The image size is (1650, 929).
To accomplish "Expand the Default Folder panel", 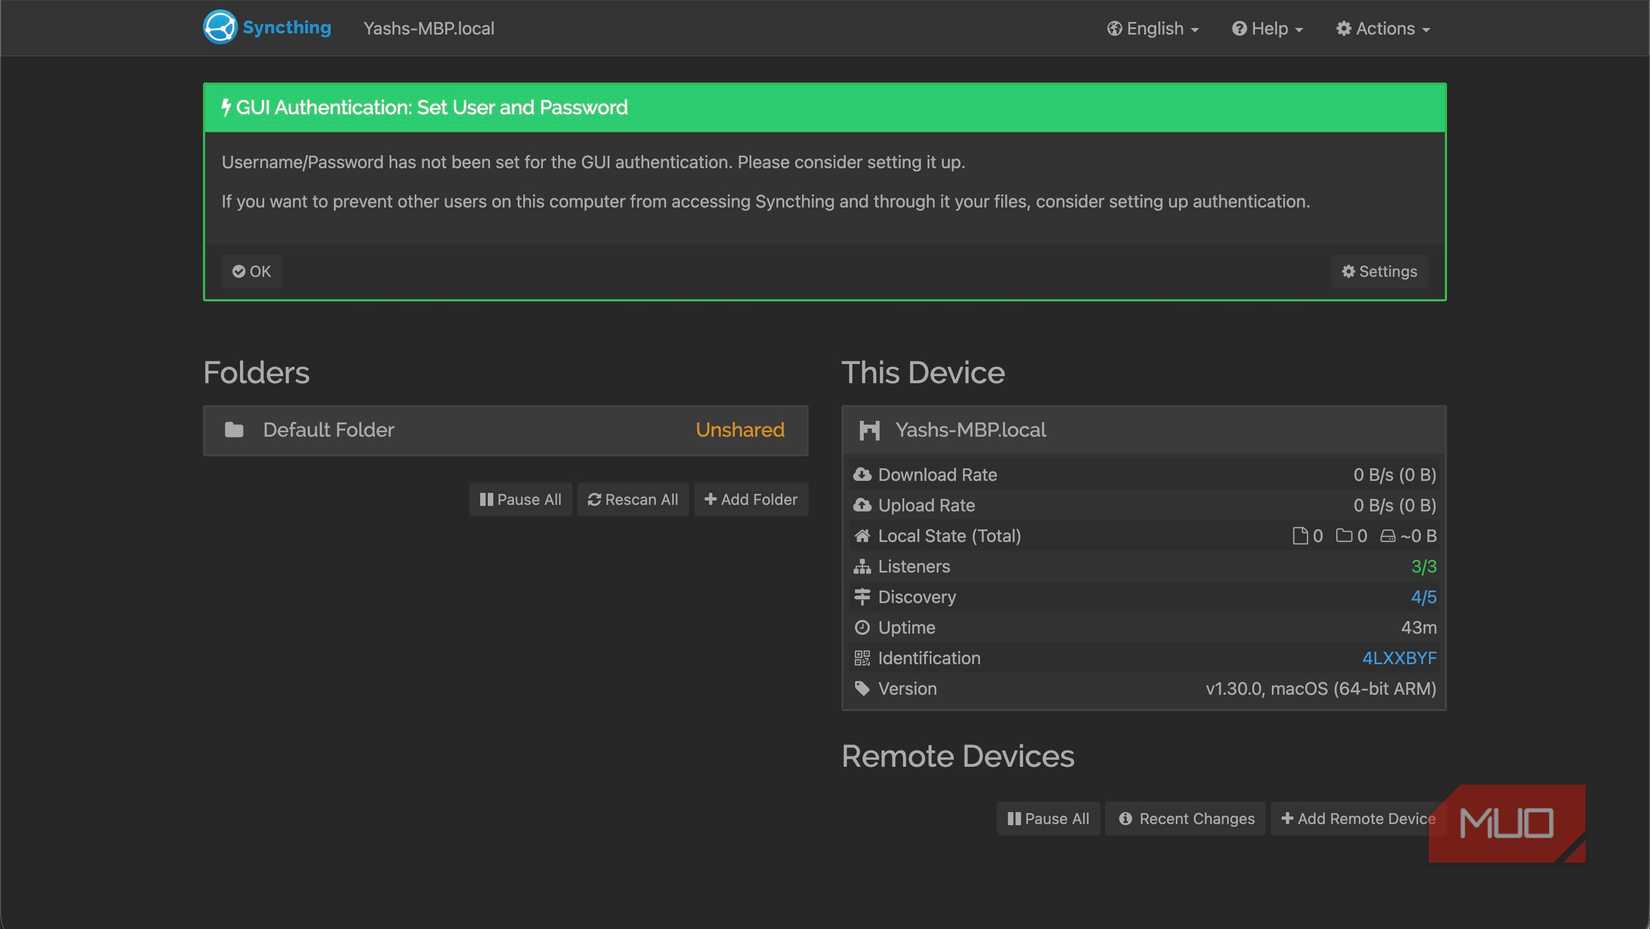I will pyautogui.click(x=505, y=430).
